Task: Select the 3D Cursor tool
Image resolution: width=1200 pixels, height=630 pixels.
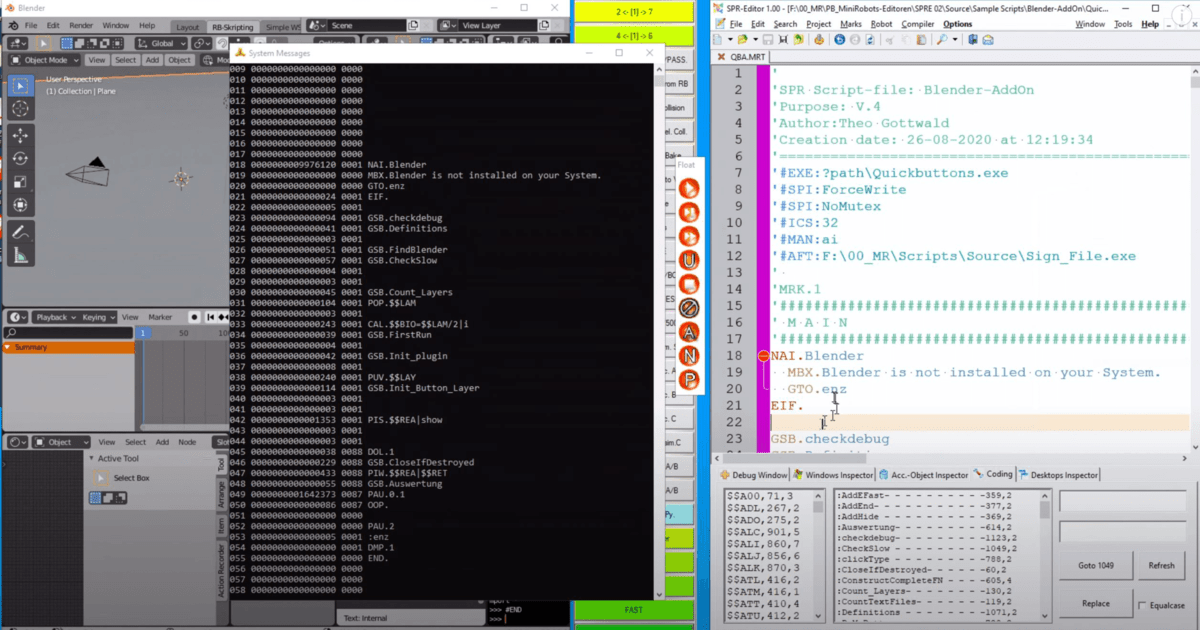Action: (21, 108)
